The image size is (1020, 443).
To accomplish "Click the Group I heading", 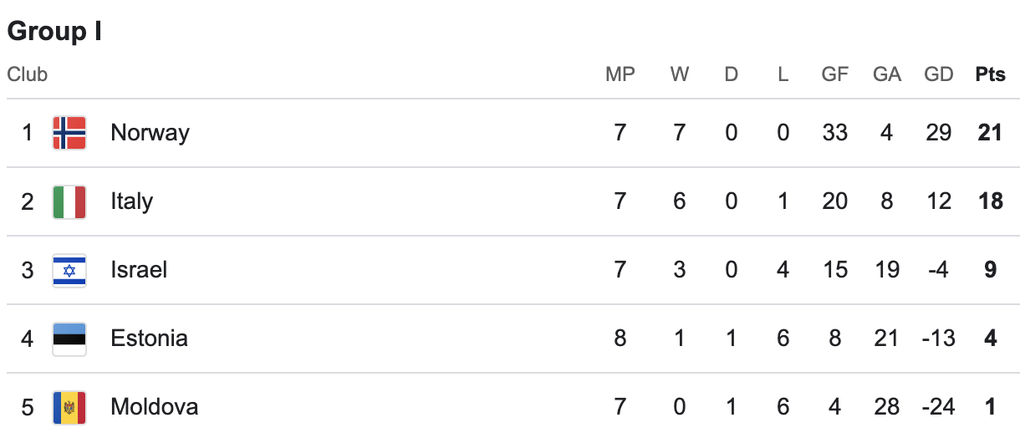I will 55,32.
